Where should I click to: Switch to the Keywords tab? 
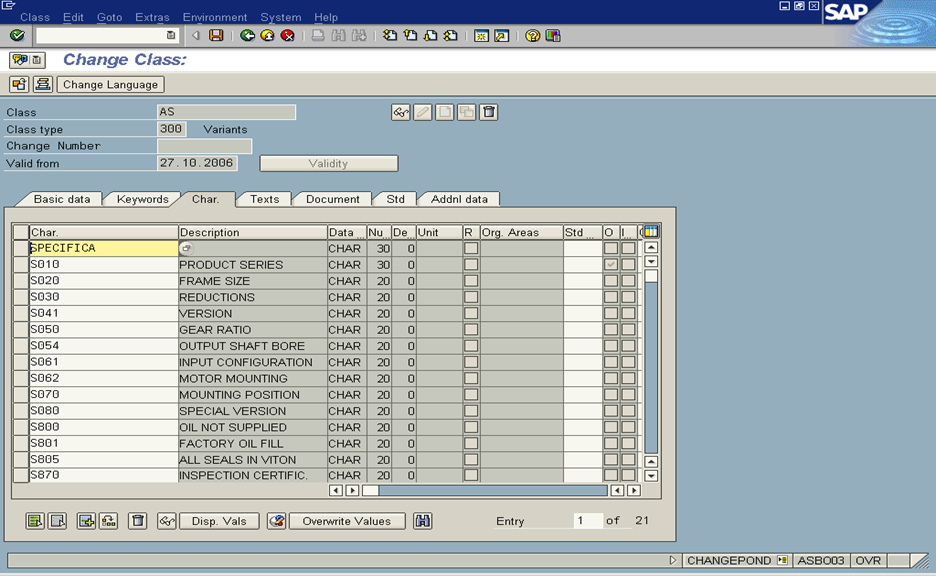(x=143, y=199)
